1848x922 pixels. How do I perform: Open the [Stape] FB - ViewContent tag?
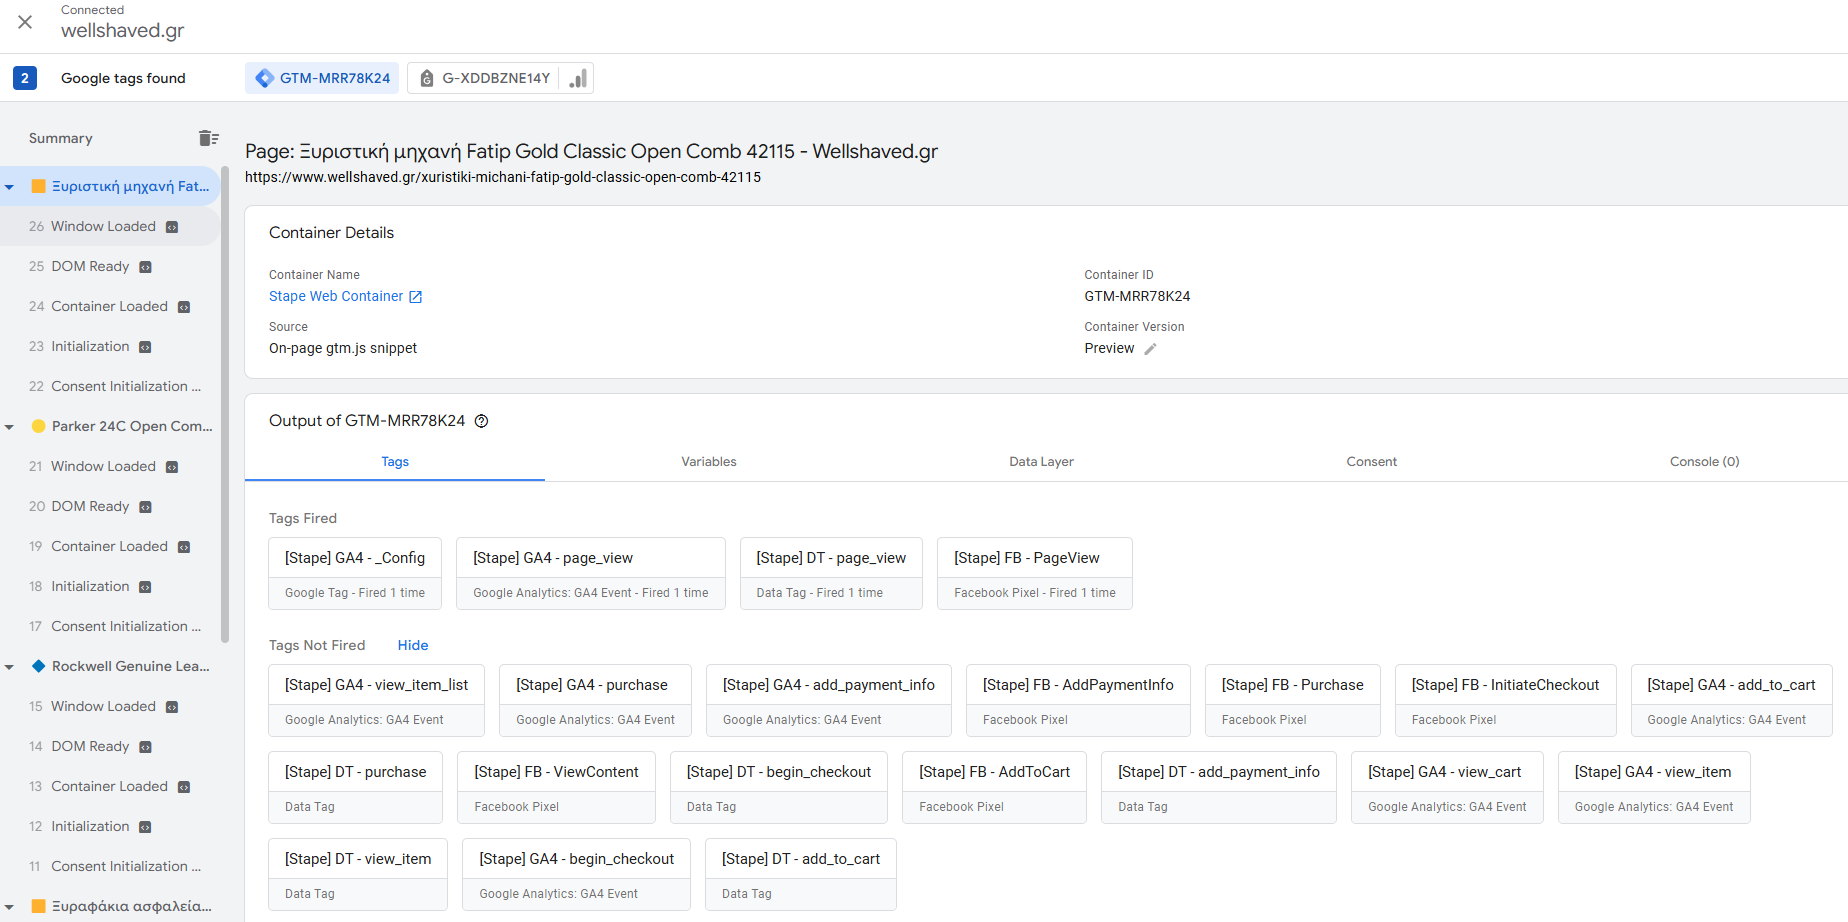tap(556, 788)
